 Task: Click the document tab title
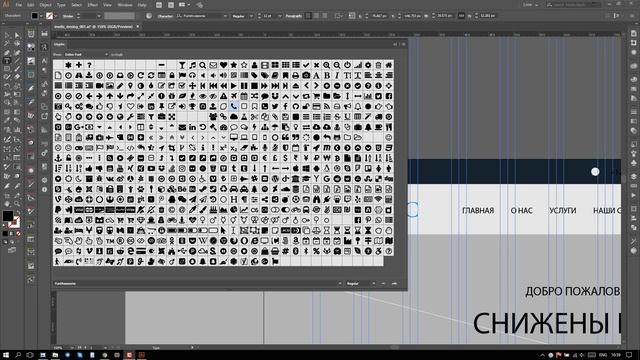[x=93, y=27]
